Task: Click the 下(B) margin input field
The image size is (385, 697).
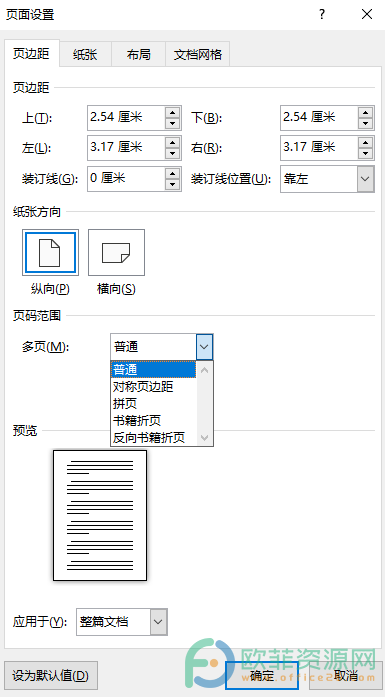Action: tap(319, 118)
